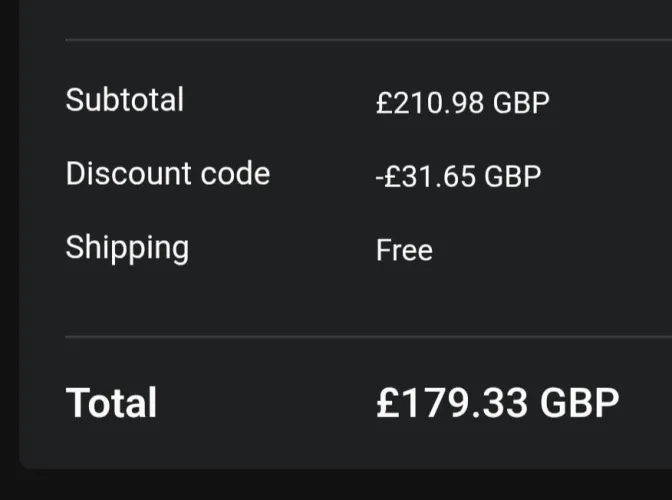This screenshot has width=672, height=500.
Task: Click the word Discount in the order summary
Action: pyautogui.click(x=125, y=173)
